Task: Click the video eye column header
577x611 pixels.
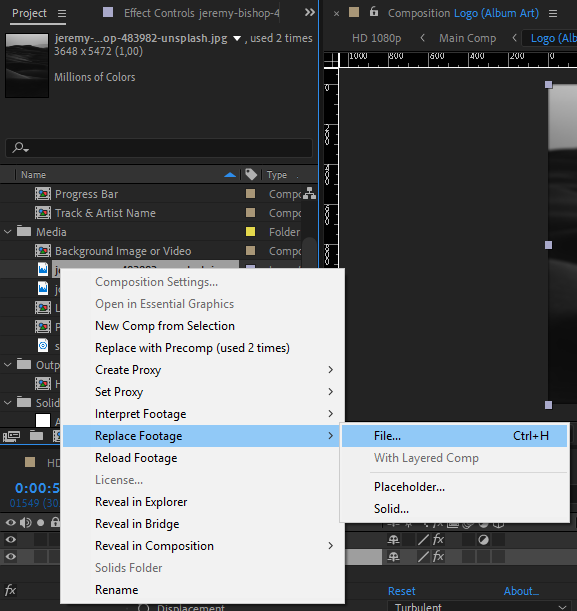Action: pyautogui.click(x=11, y=523)
